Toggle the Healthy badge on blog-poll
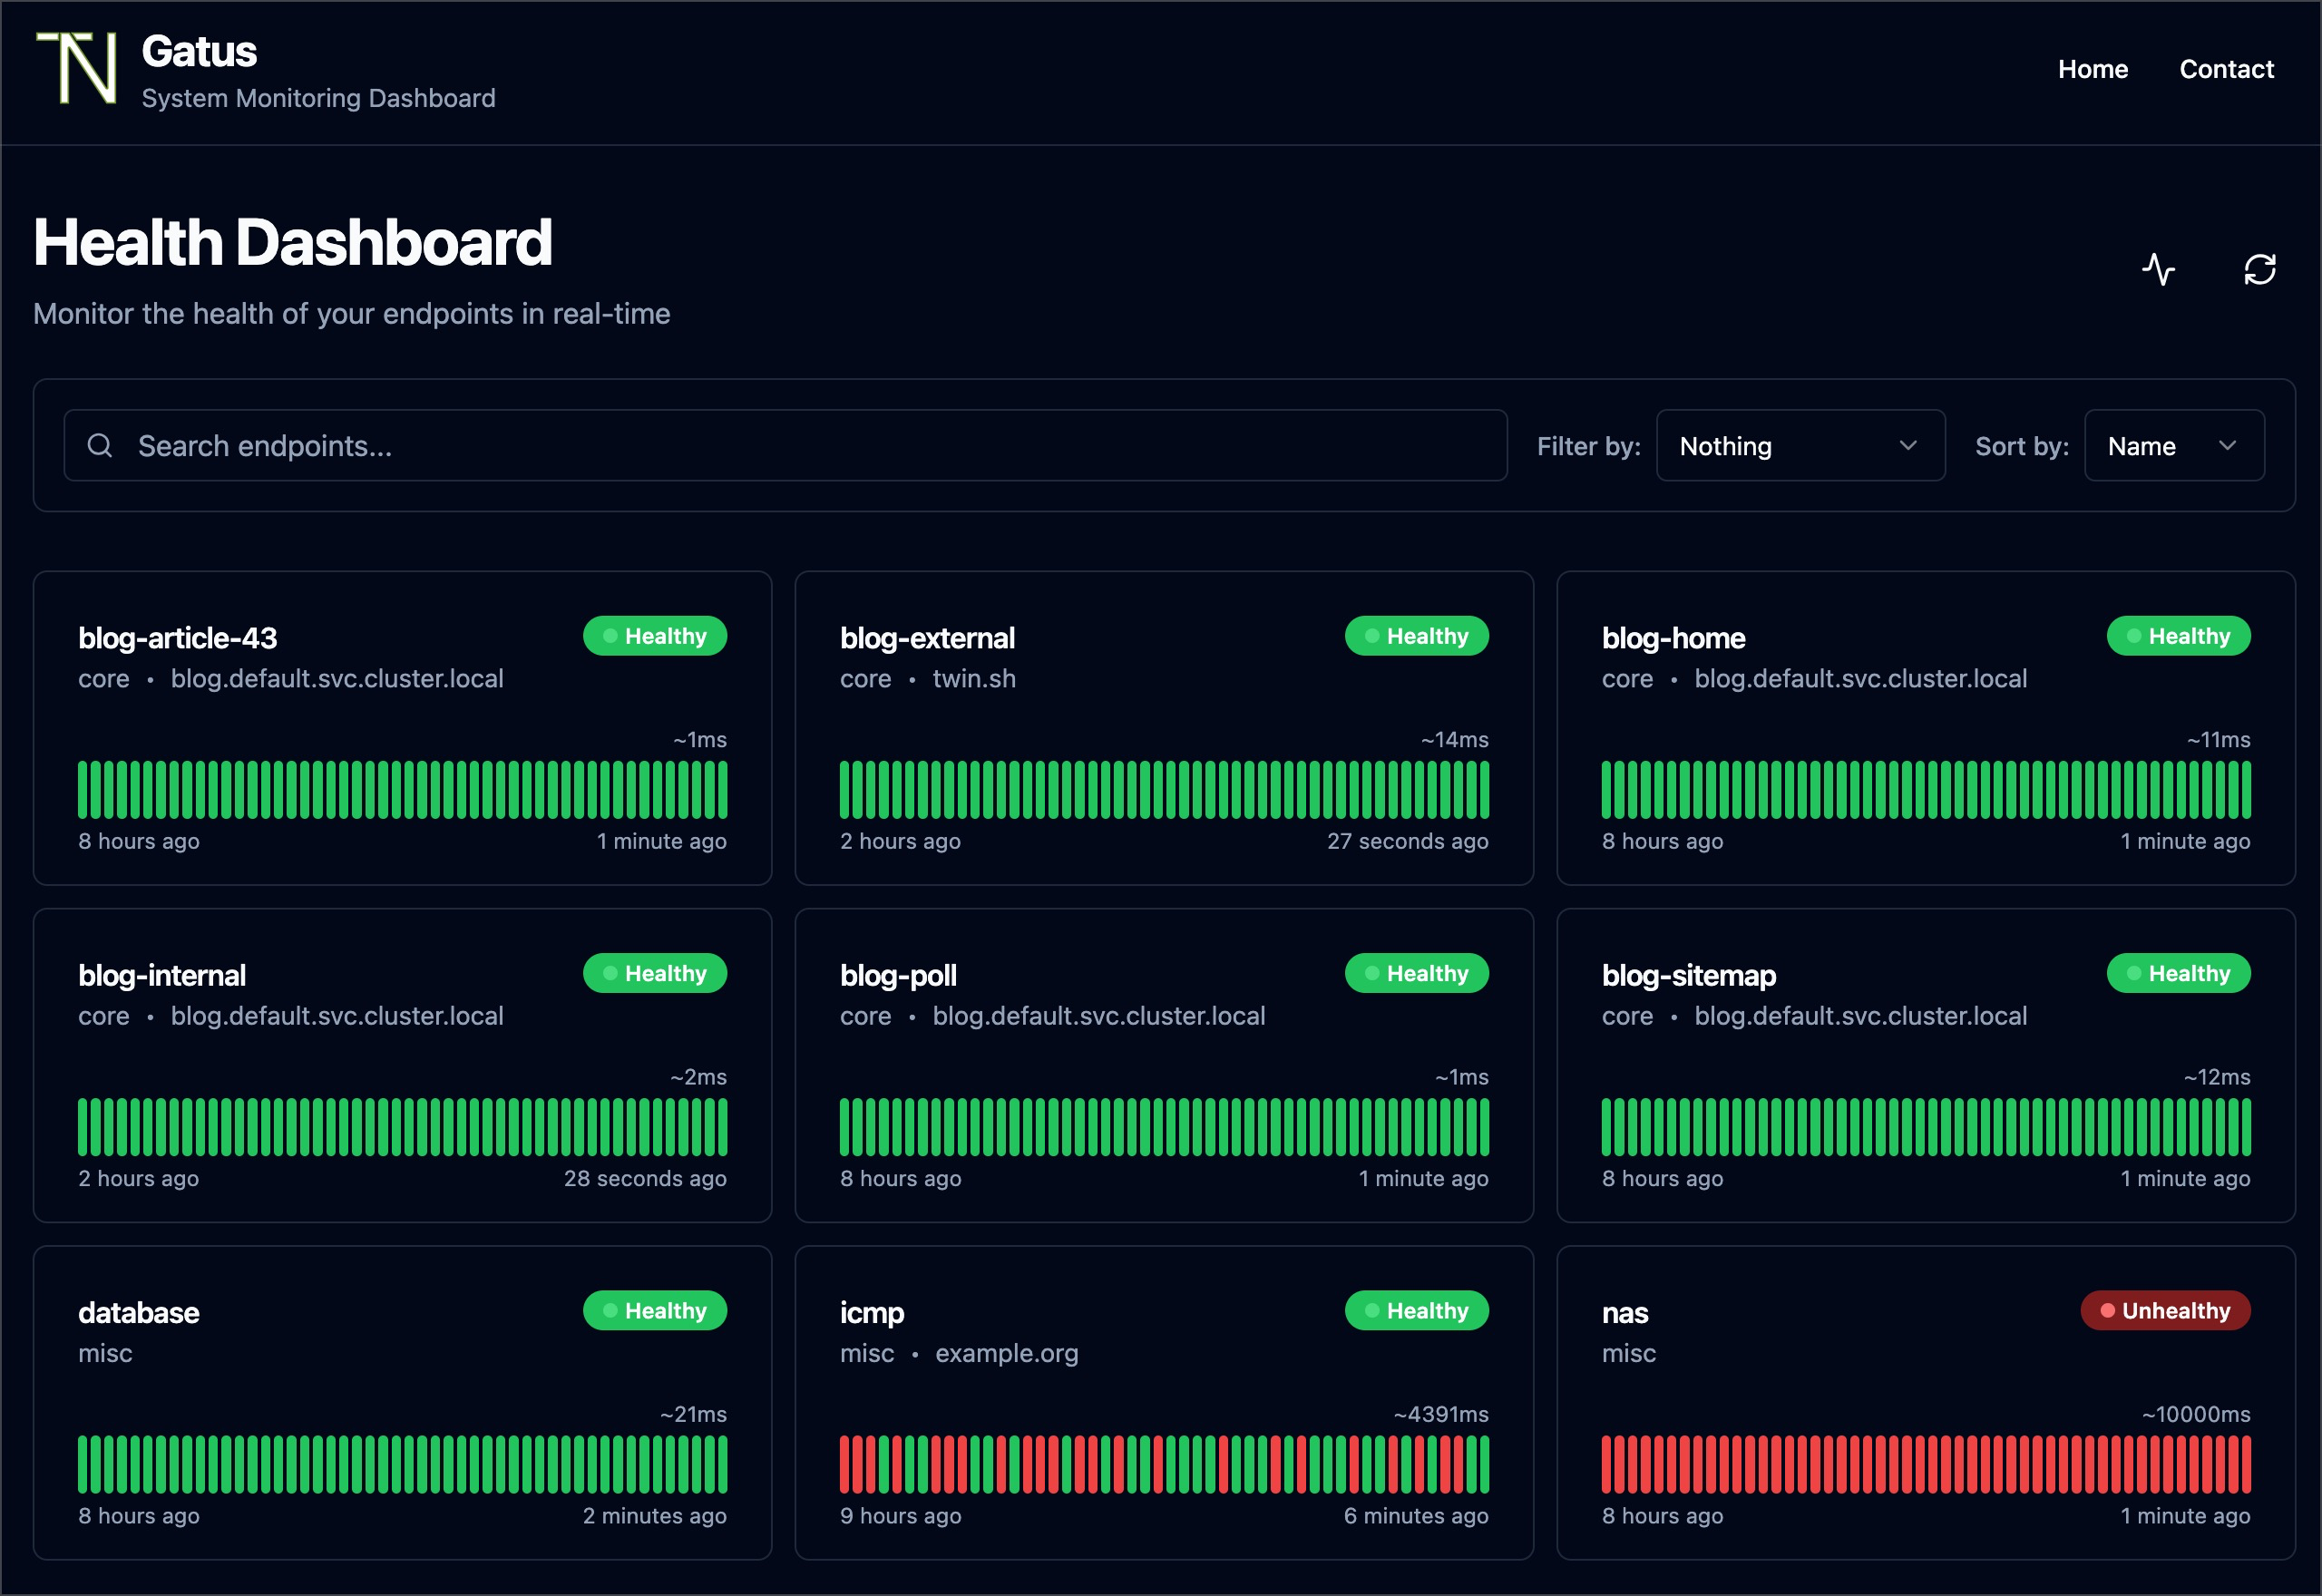The height and width of the screenshot is (1596, 2322). click(x=1417, y=972)
